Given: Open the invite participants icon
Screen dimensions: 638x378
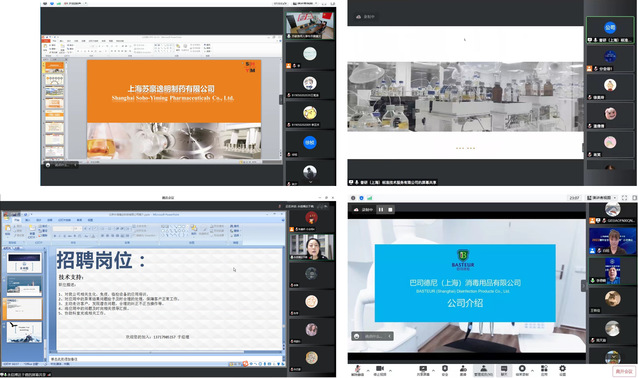Looking at the screenshot, I should coord(463,370).
